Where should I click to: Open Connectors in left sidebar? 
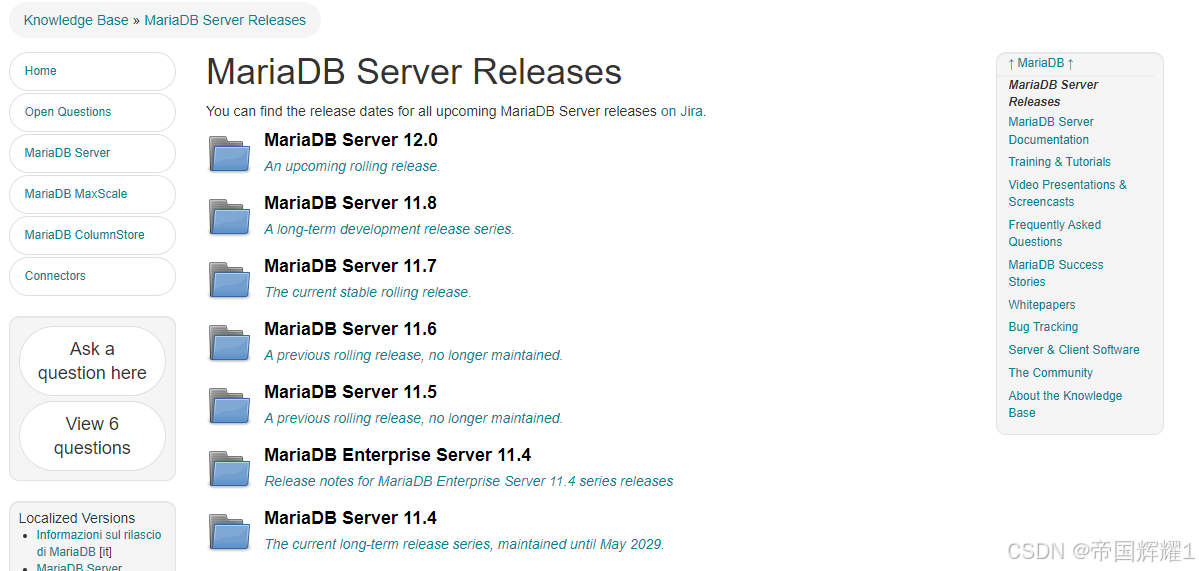(93, 276)
